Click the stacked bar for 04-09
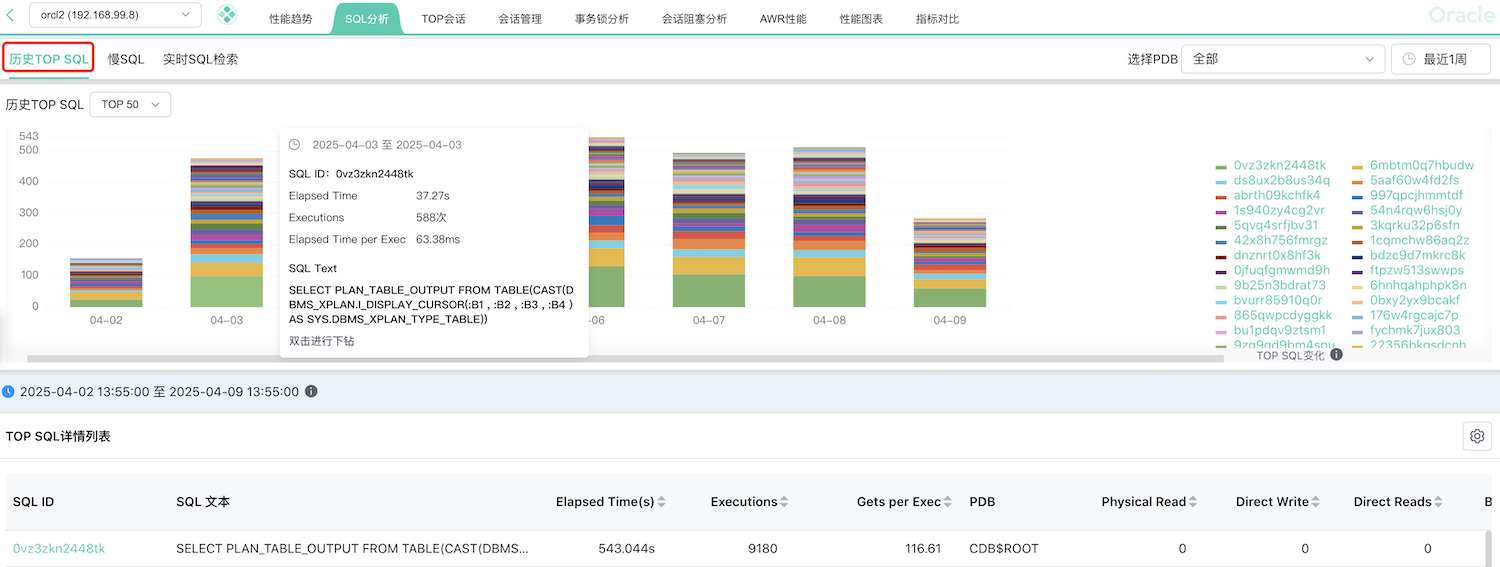1500x567 pixels. (950, 262)
